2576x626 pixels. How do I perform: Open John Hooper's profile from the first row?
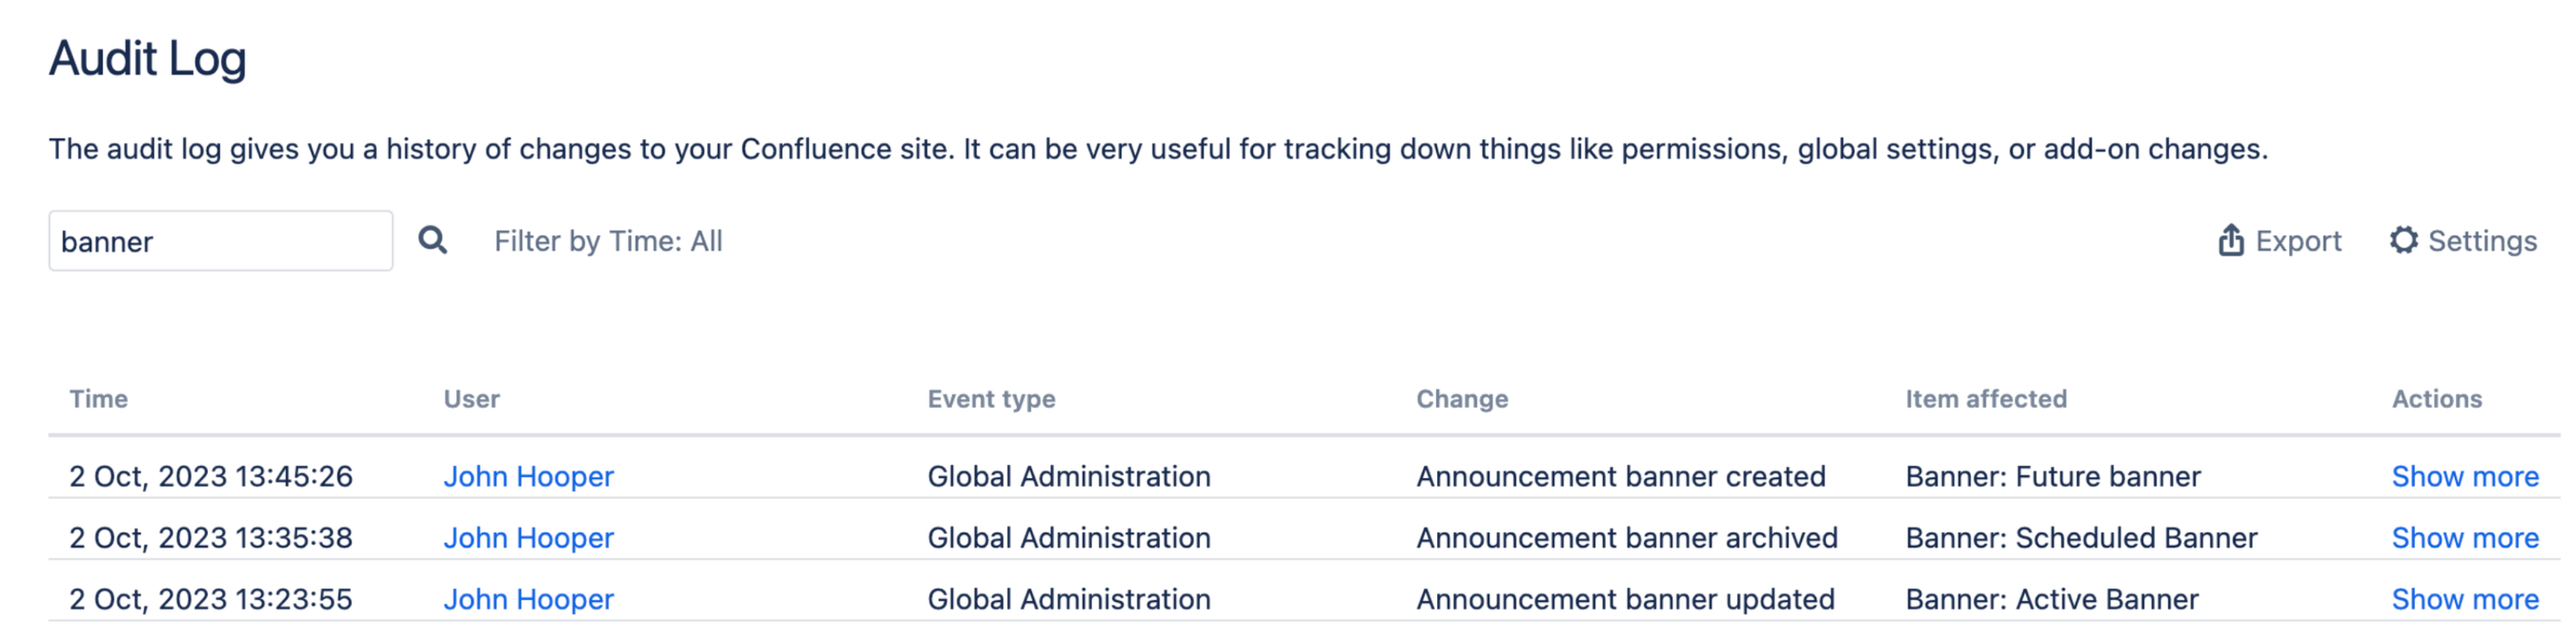click(x=529, y=476)
